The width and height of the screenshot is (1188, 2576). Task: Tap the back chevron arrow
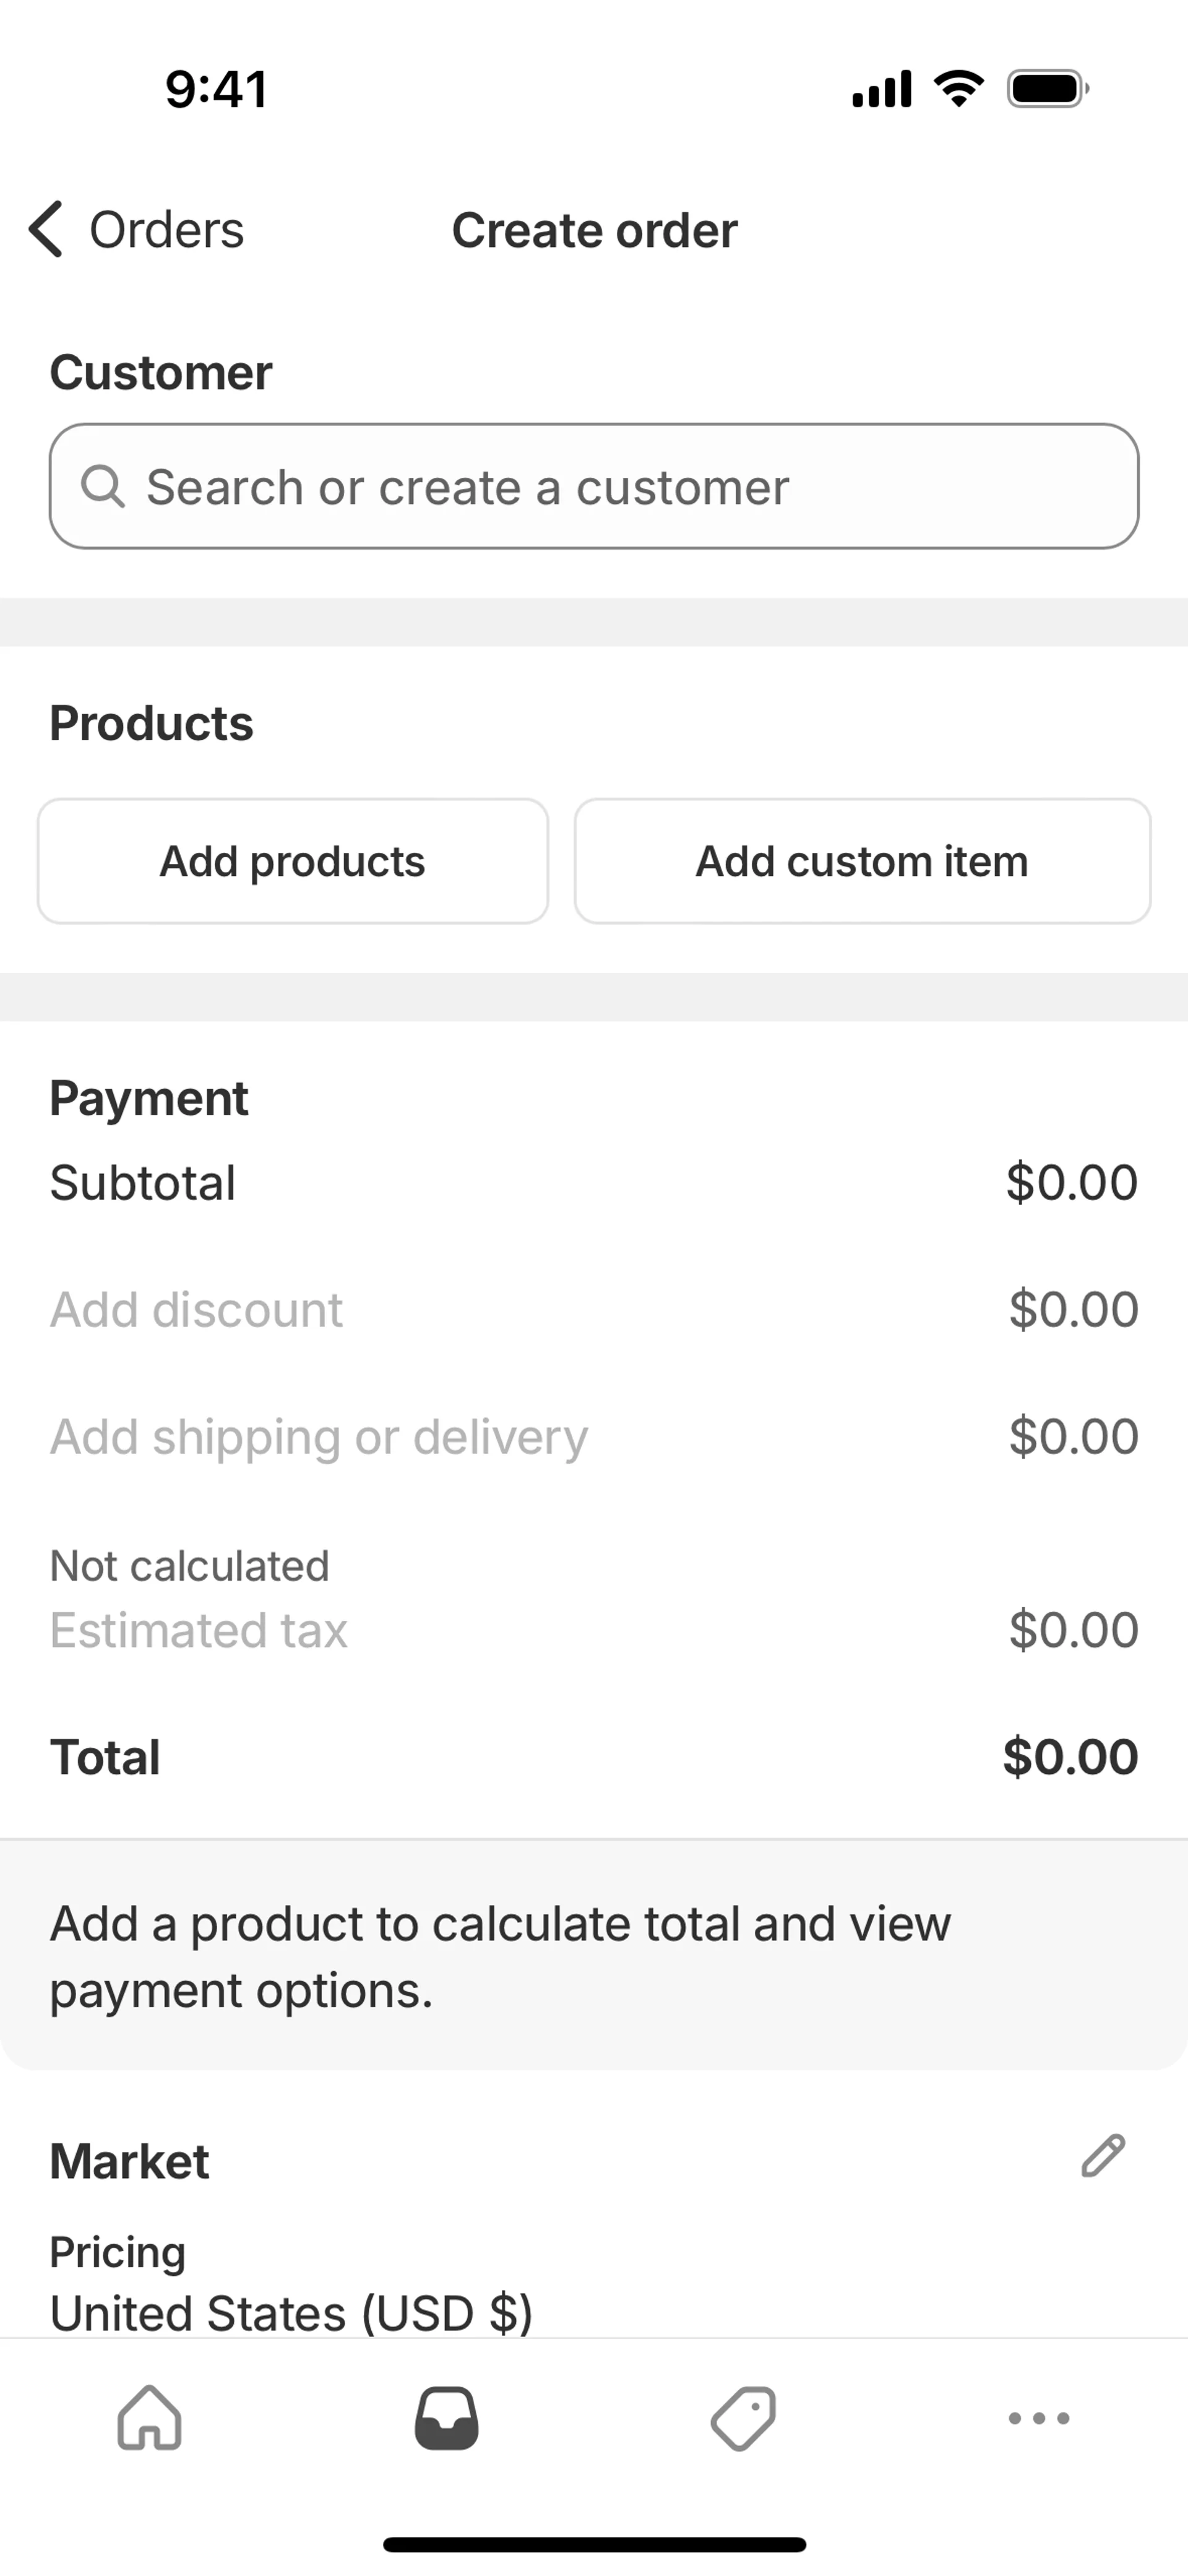(x=46, y=229)
